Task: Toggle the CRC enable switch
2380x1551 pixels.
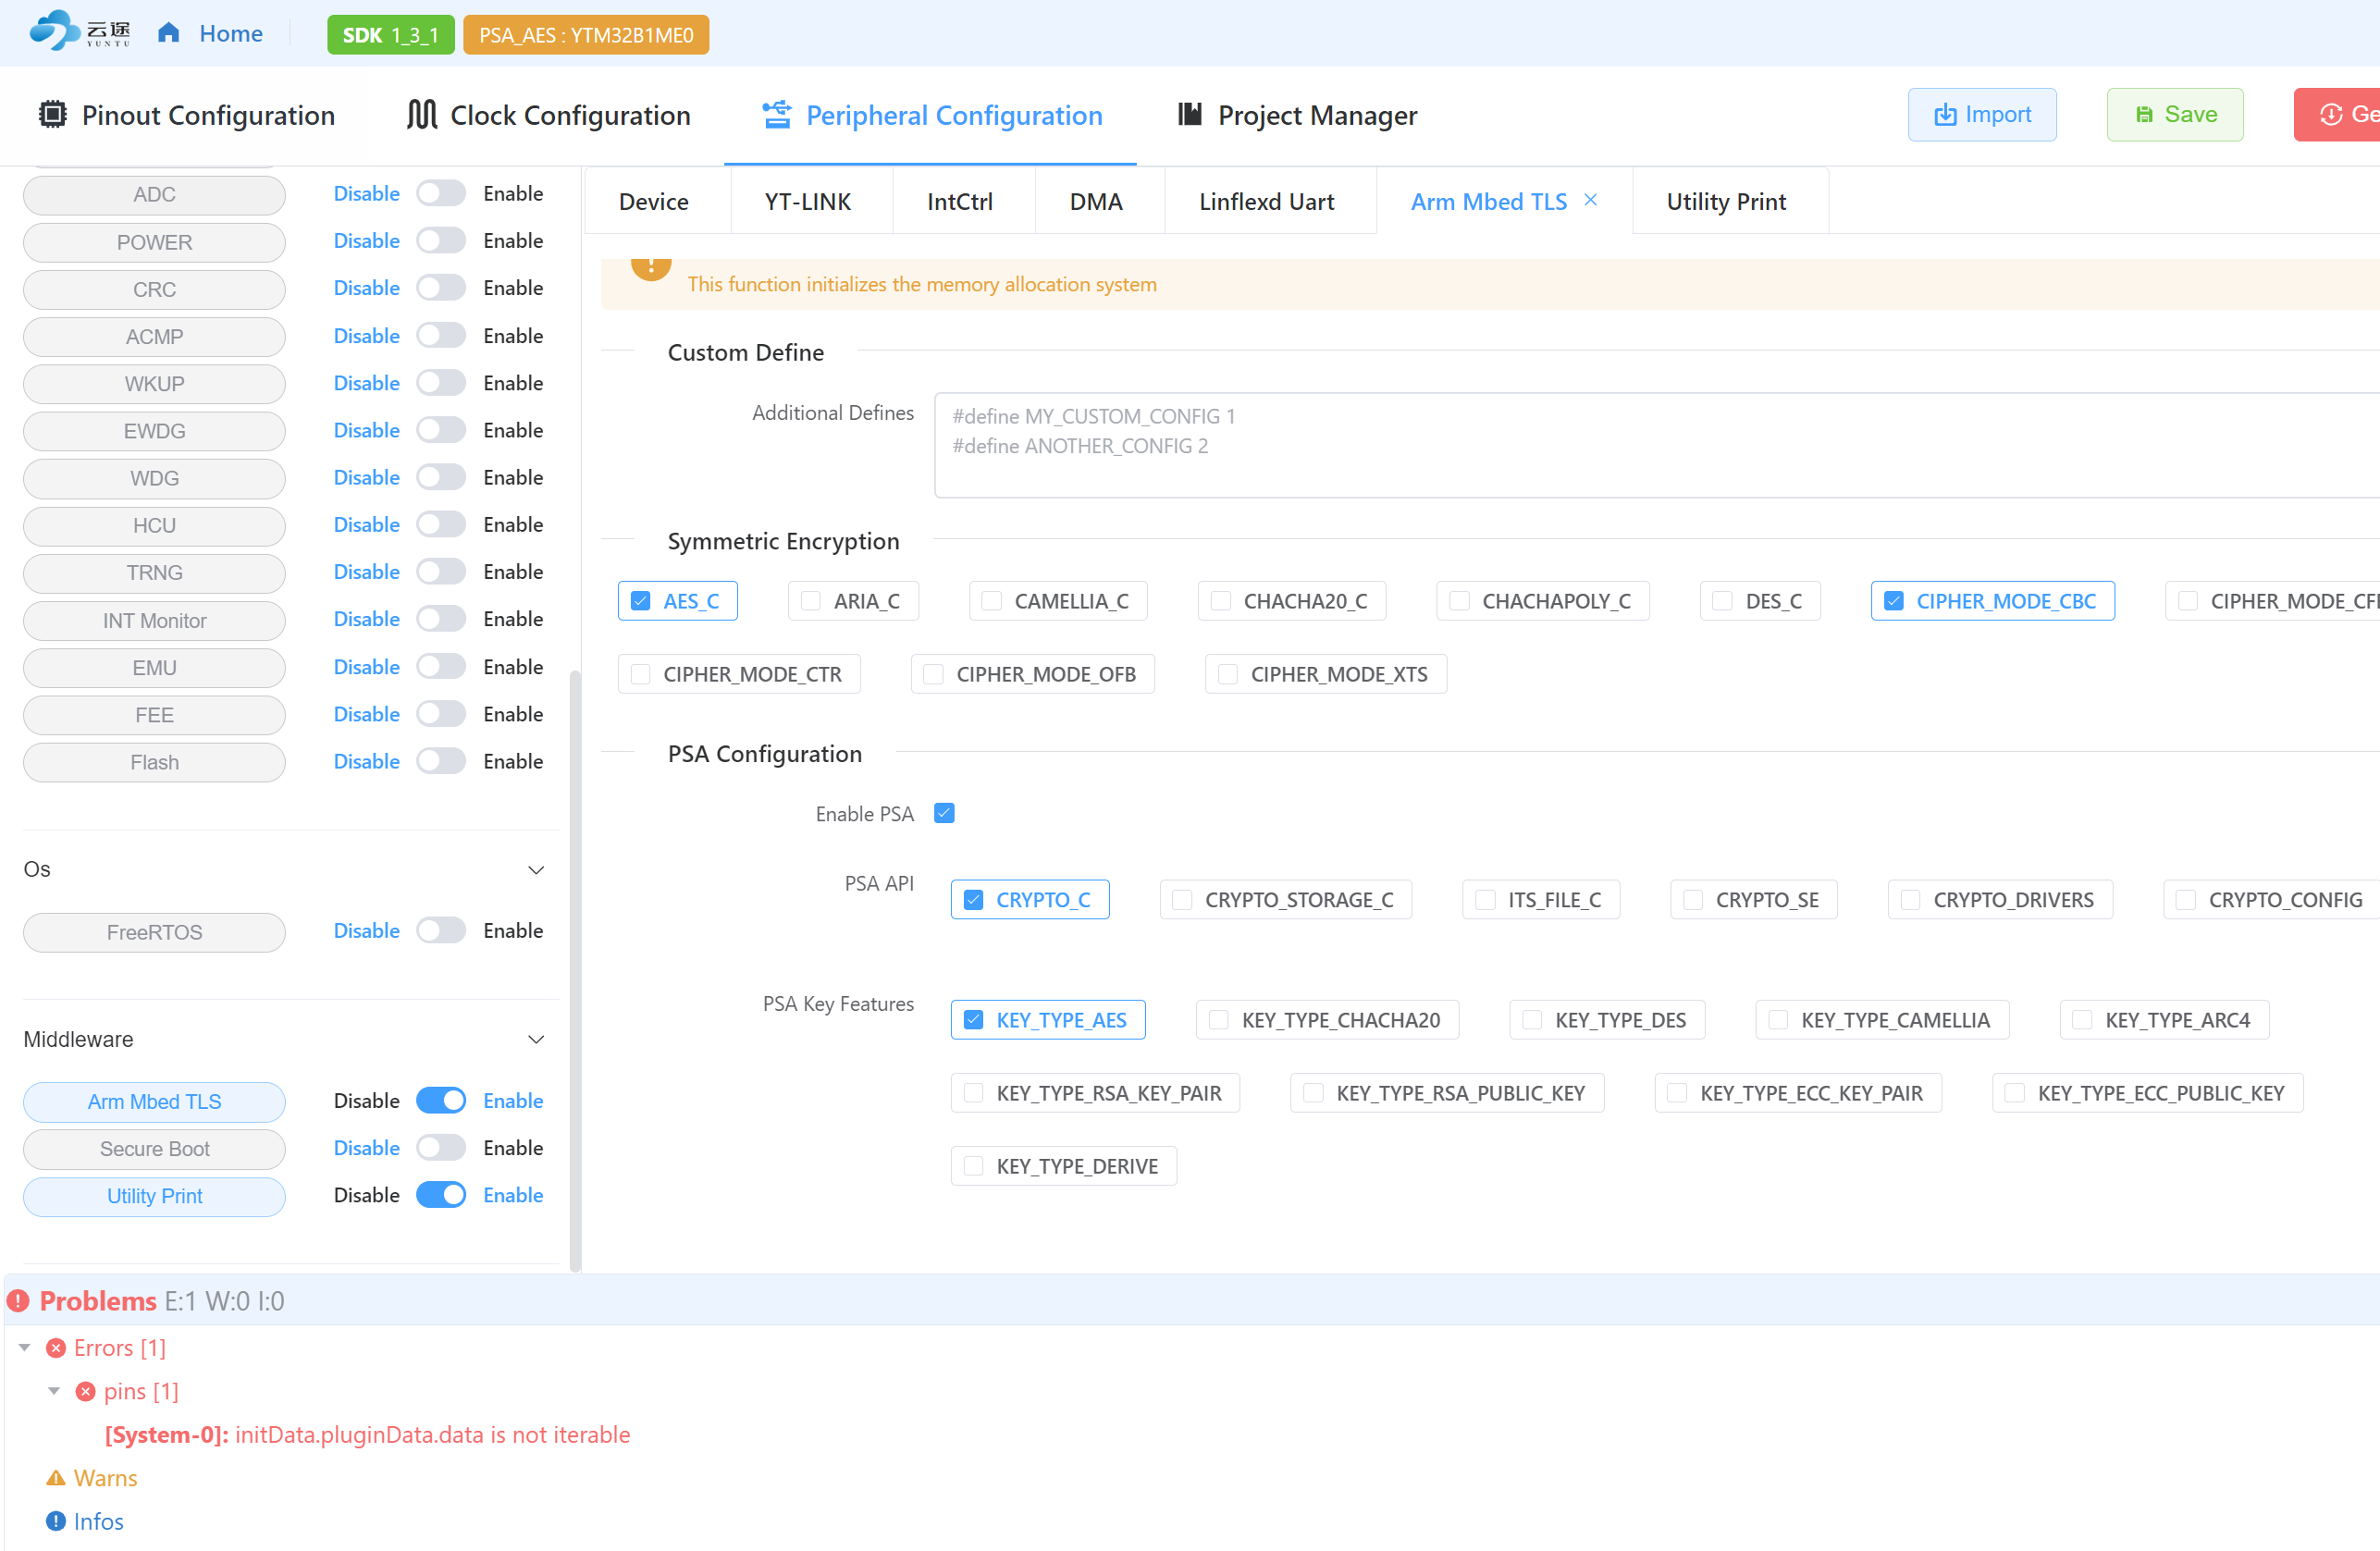Action: point(441,288)
